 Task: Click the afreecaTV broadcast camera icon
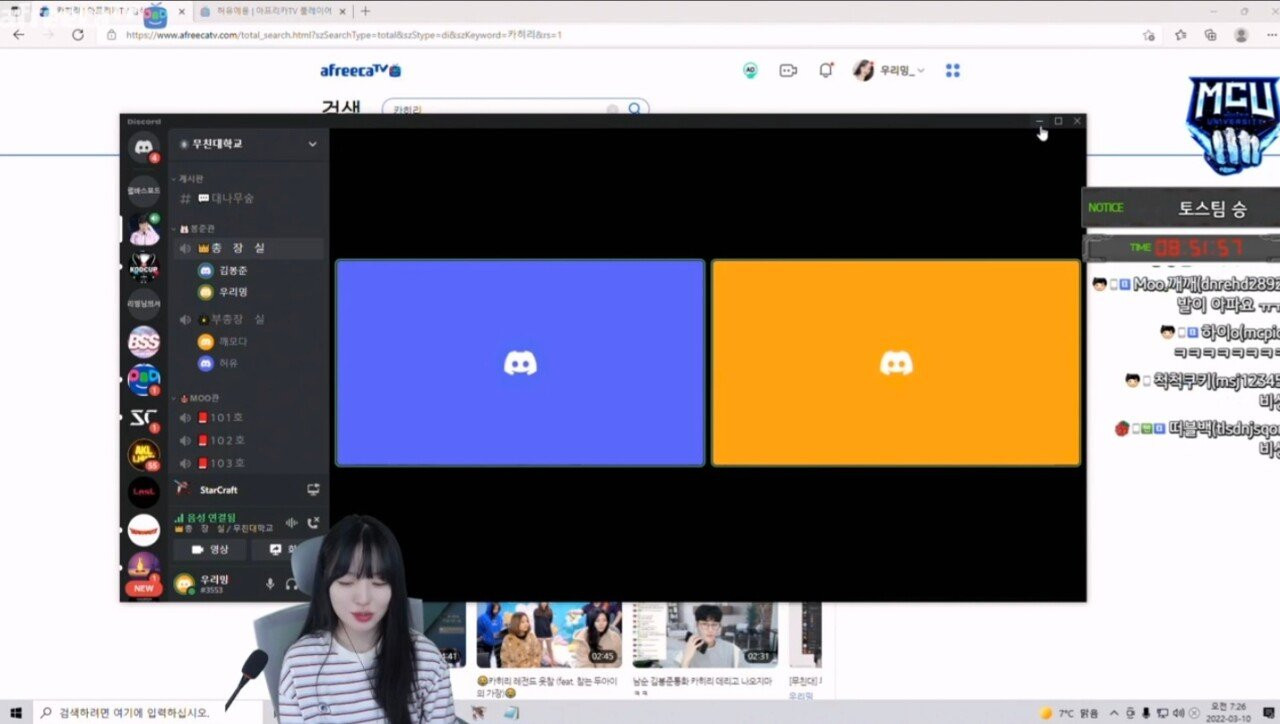pyautogui.click(x=788, y=71)
